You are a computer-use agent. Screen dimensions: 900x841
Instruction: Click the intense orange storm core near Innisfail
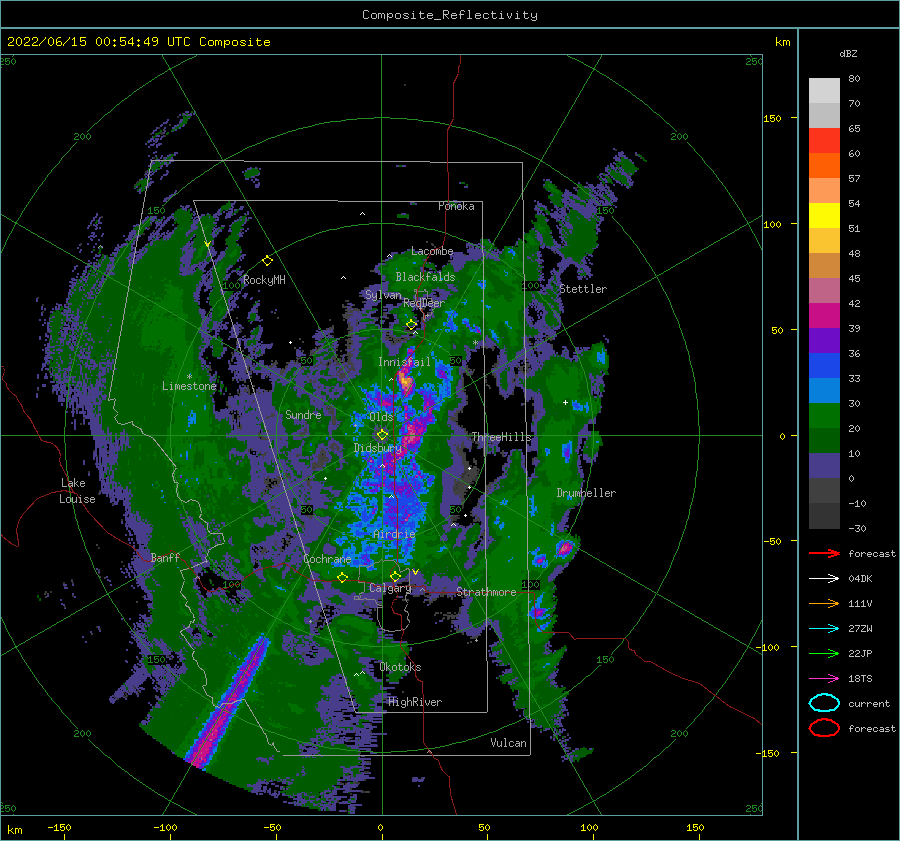(405, 381)
